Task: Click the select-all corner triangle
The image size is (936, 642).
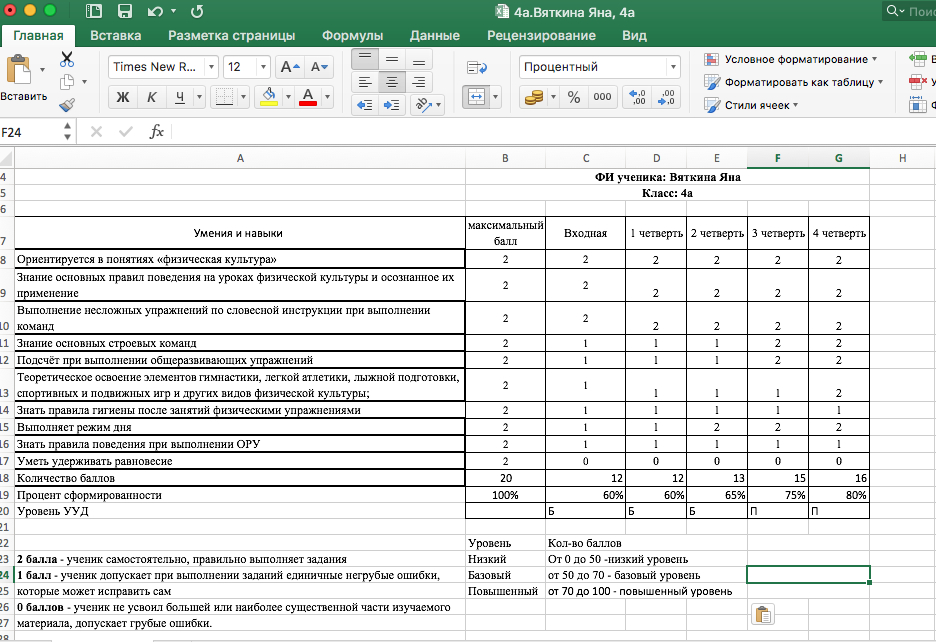Action: click(7, 158)
